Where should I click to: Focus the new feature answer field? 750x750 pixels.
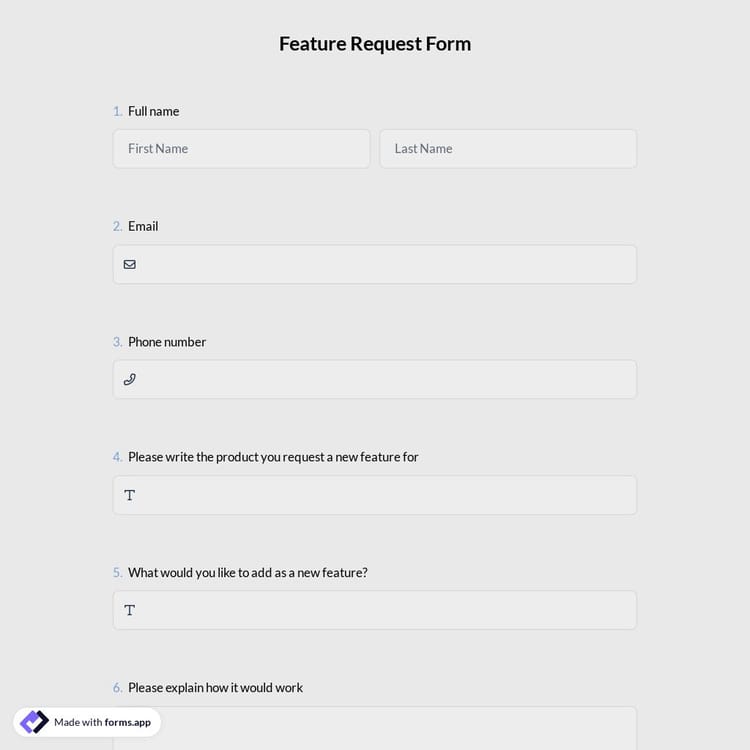coord(385,610)
